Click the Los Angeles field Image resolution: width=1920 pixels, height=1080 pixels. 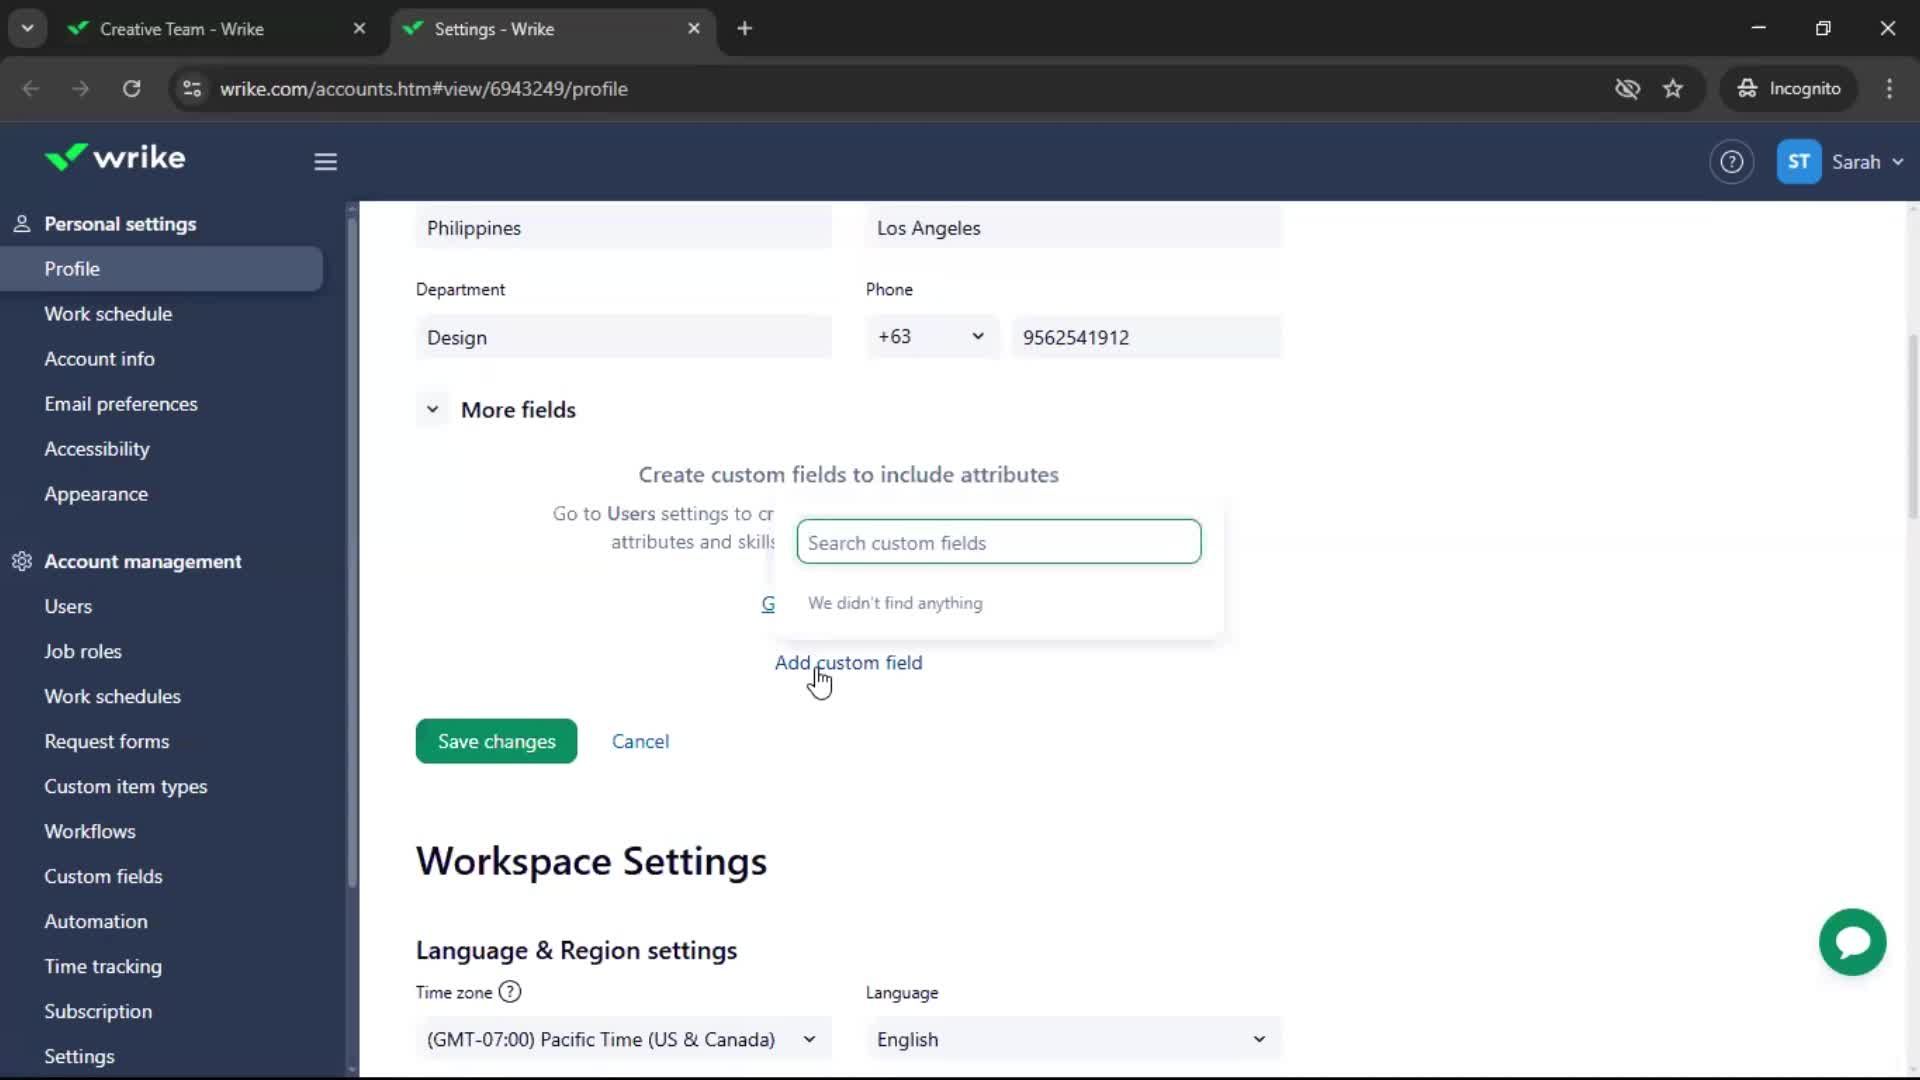1073,228
